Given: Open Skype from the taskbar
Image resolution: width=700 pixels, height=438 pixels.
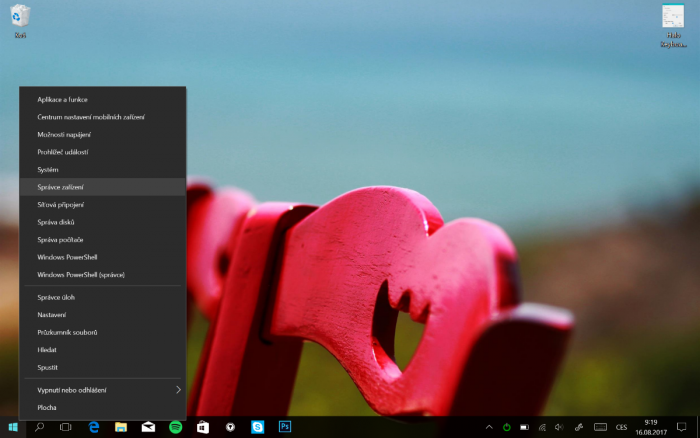Looking at the screenshot, I should 257,427.
